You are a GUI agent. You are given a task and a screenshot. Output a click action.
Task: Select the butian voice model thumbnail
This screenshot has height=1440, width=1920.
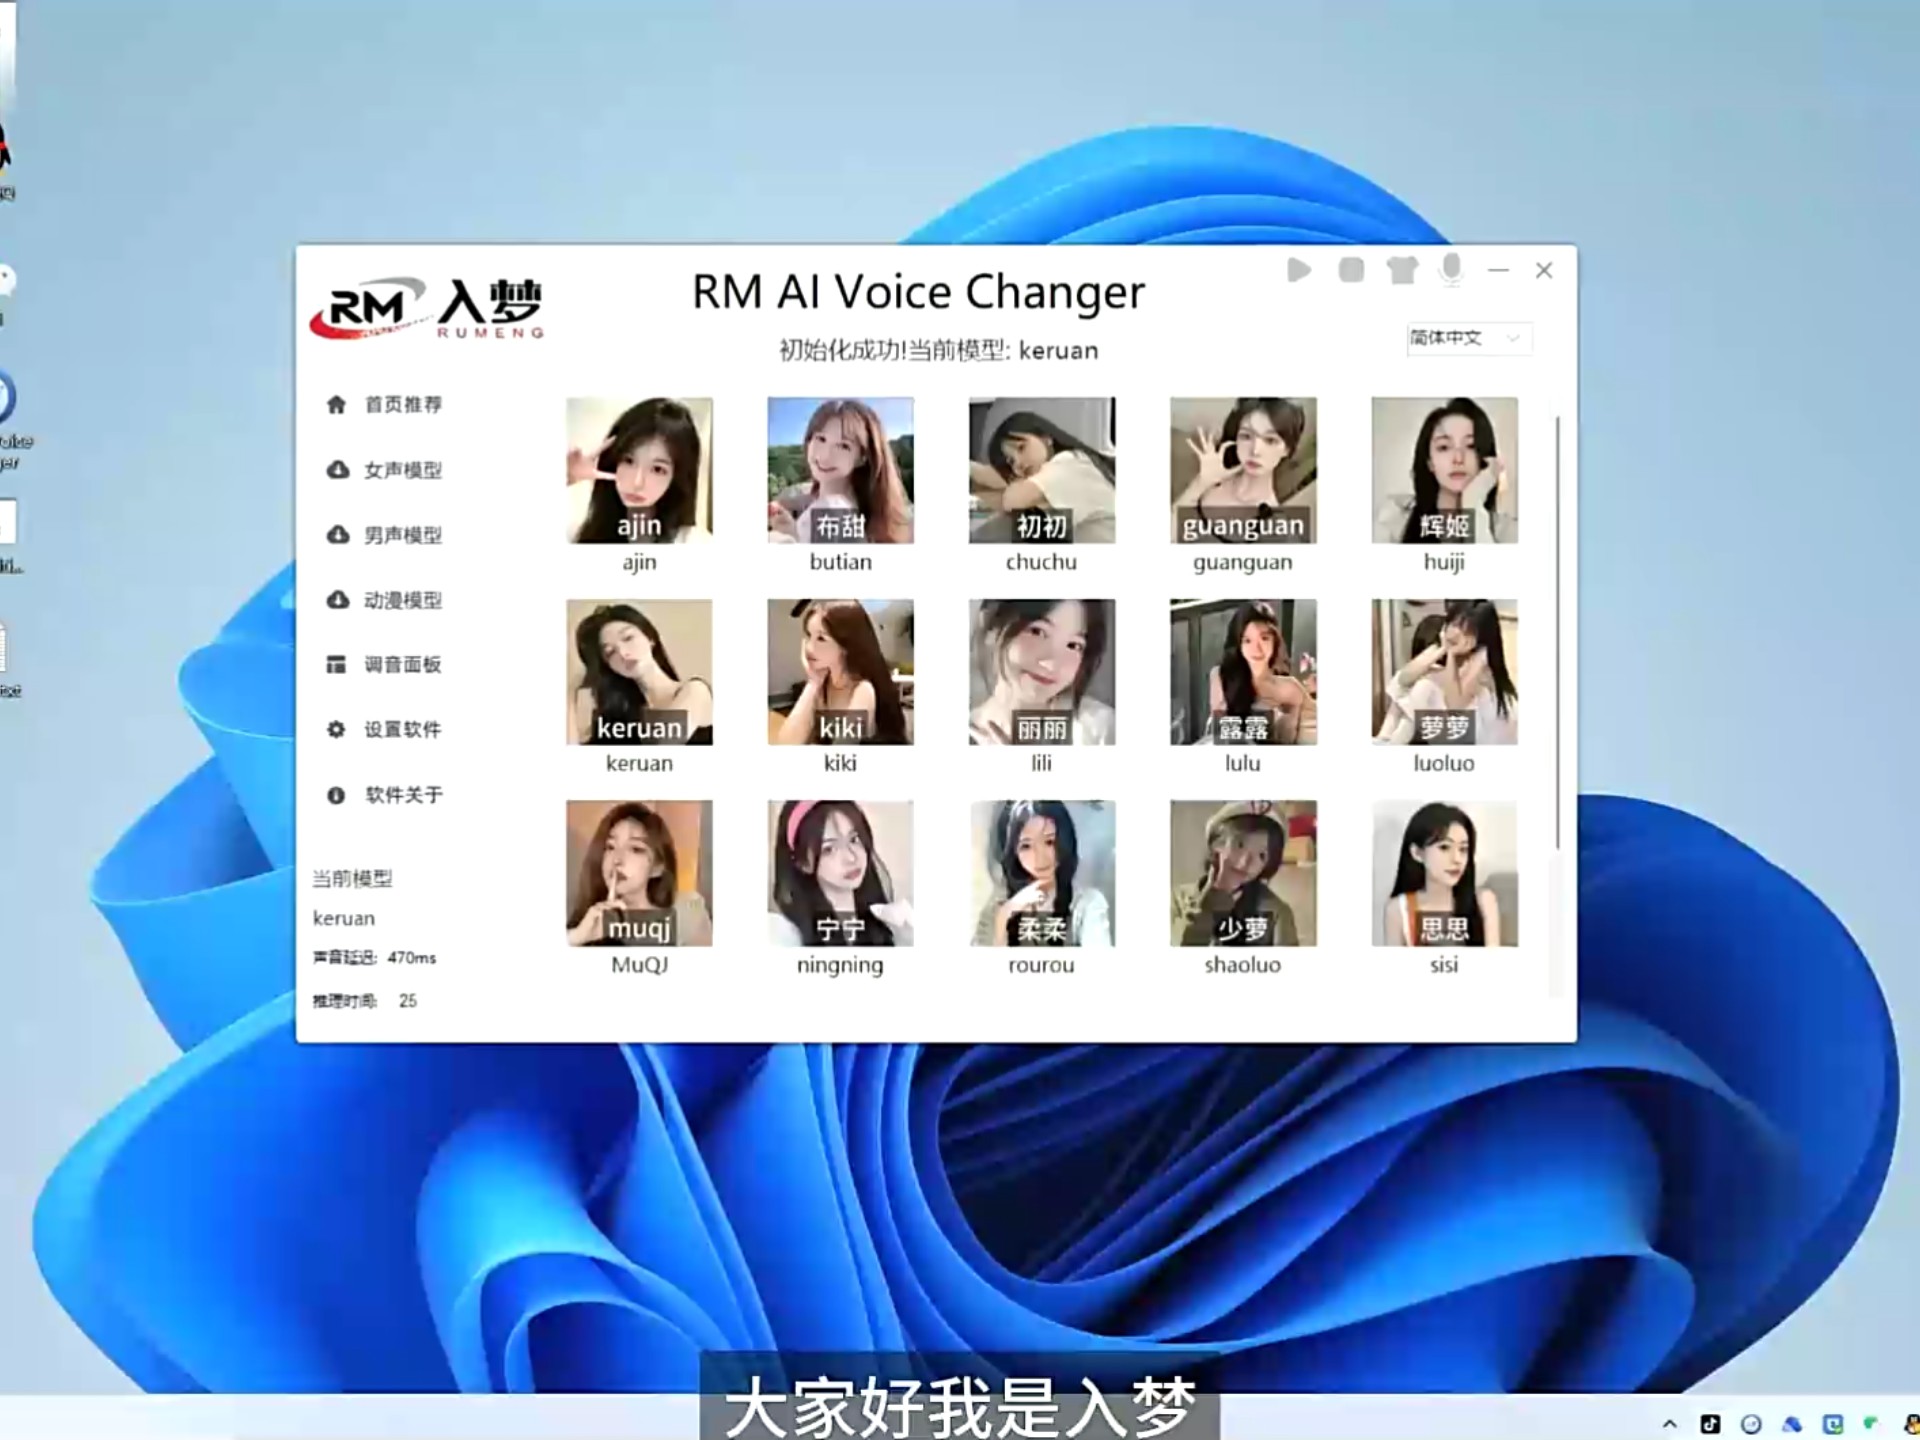point(840,470)
